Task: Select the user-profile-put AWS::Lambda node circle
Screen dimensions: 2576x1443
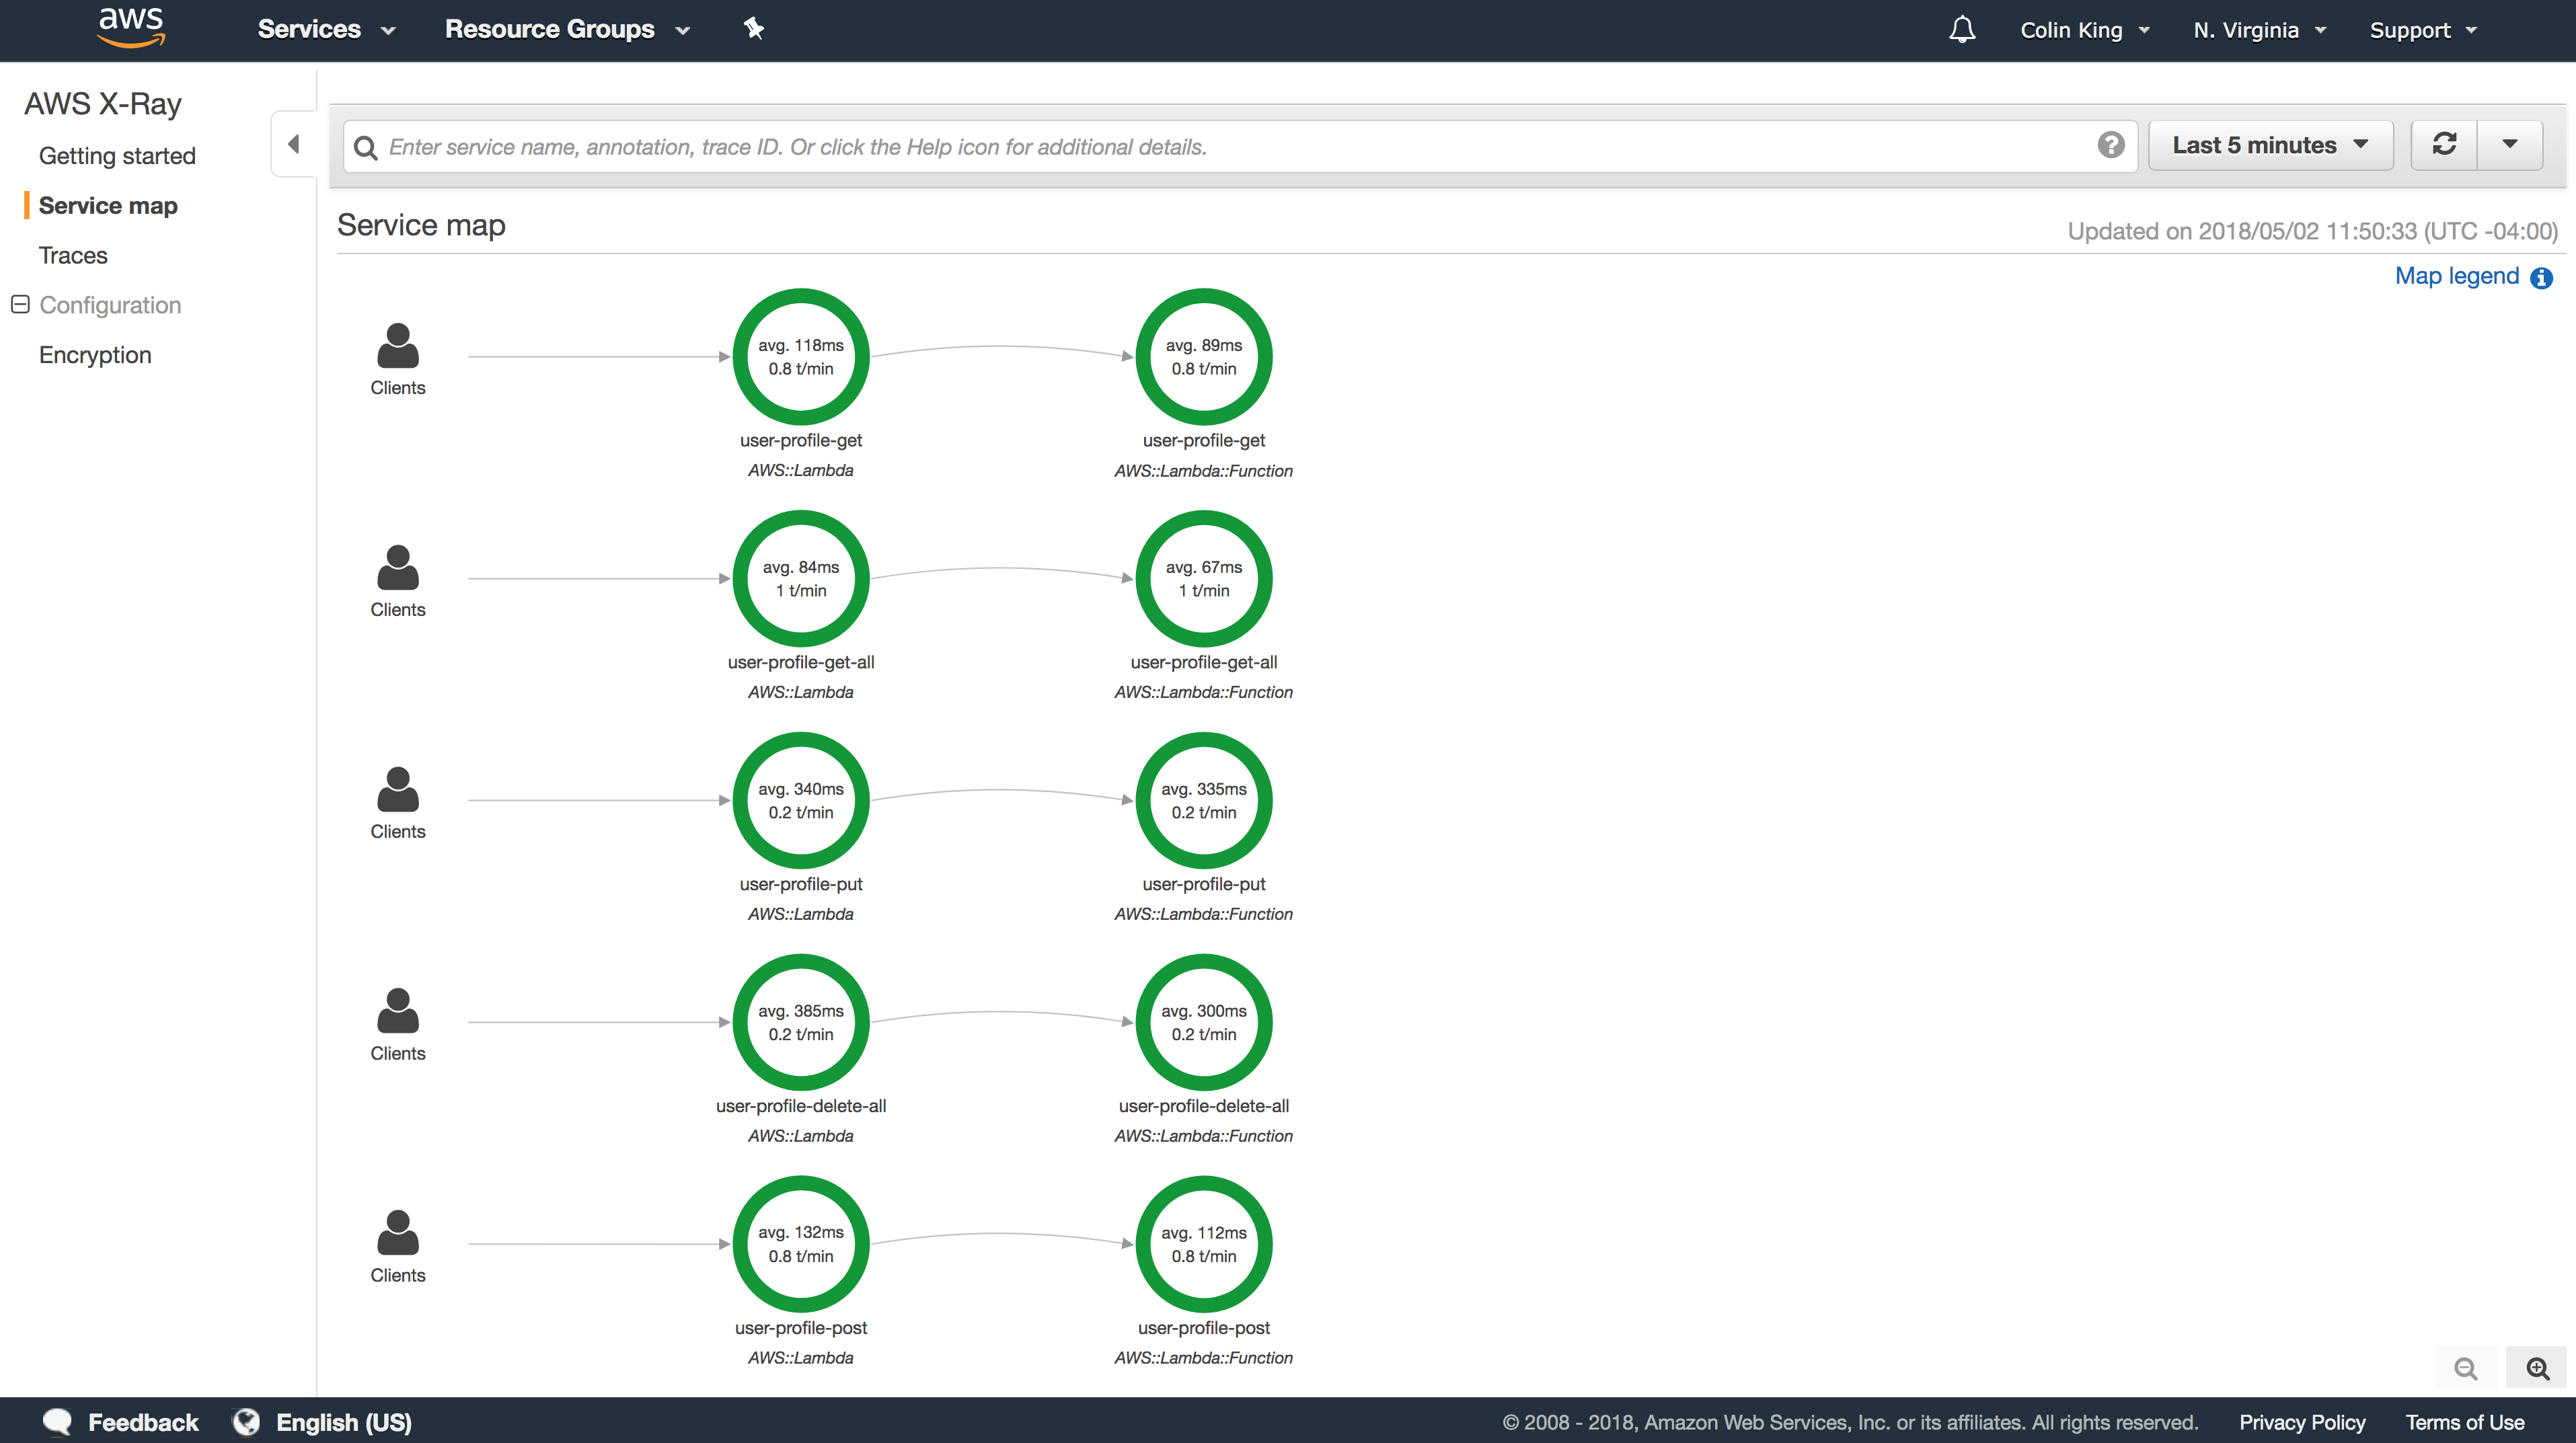Action: 800,800
